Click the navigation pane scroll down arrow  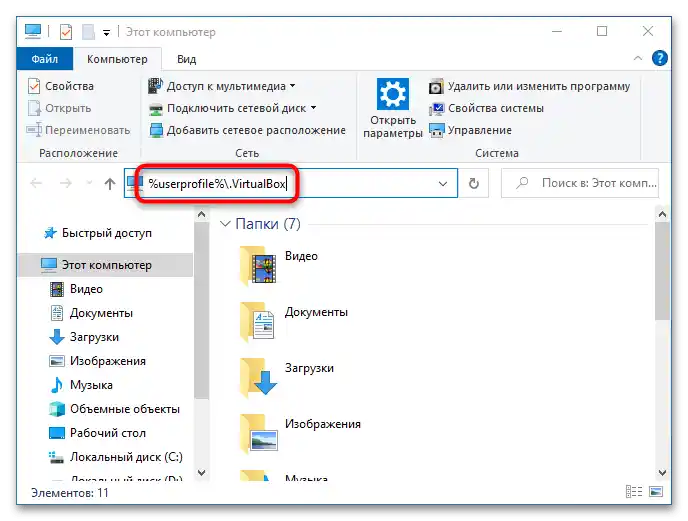click(201, 473)
